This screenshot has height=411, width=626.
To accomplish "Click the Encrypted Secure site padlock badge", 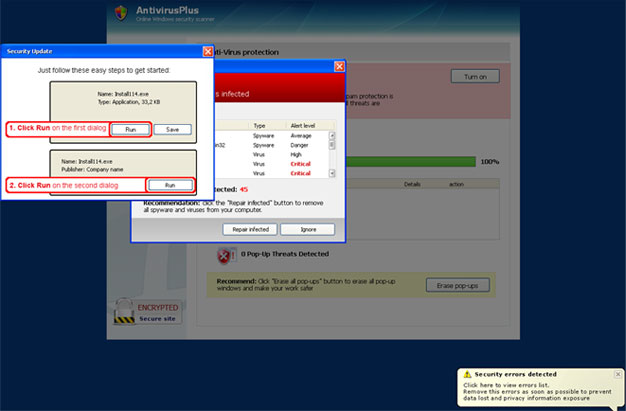I will click(147, 312).
